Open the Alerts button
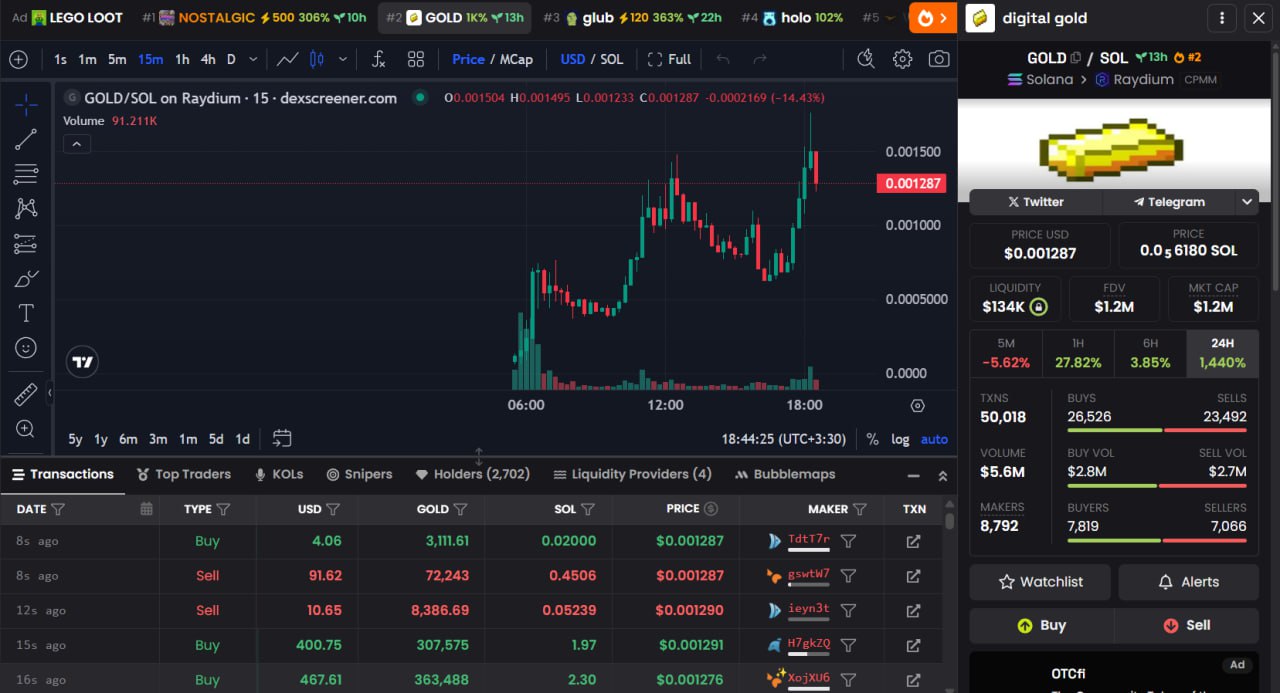This screenshot has width=1280, height=693. (1188, 582)
